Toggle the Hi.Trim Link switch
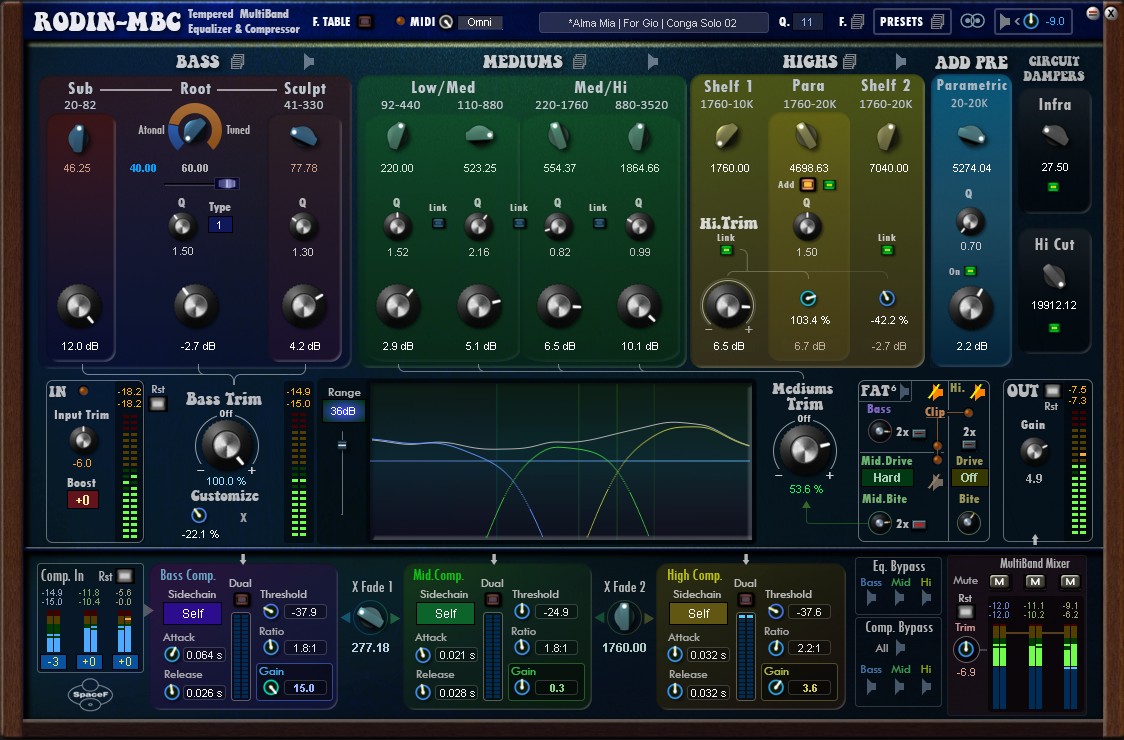1124x740 pixels. pos(726,250)
